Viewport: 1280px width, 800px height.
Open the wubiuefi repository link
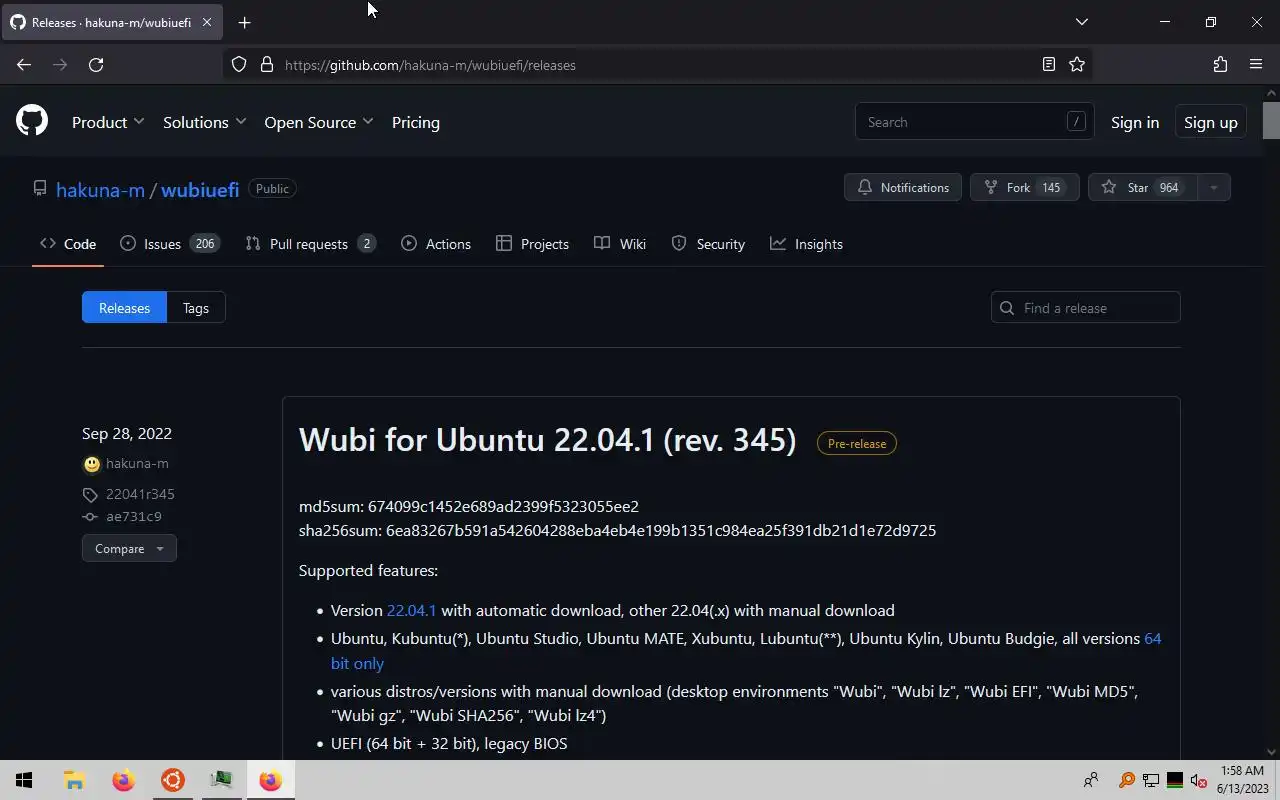200,189
